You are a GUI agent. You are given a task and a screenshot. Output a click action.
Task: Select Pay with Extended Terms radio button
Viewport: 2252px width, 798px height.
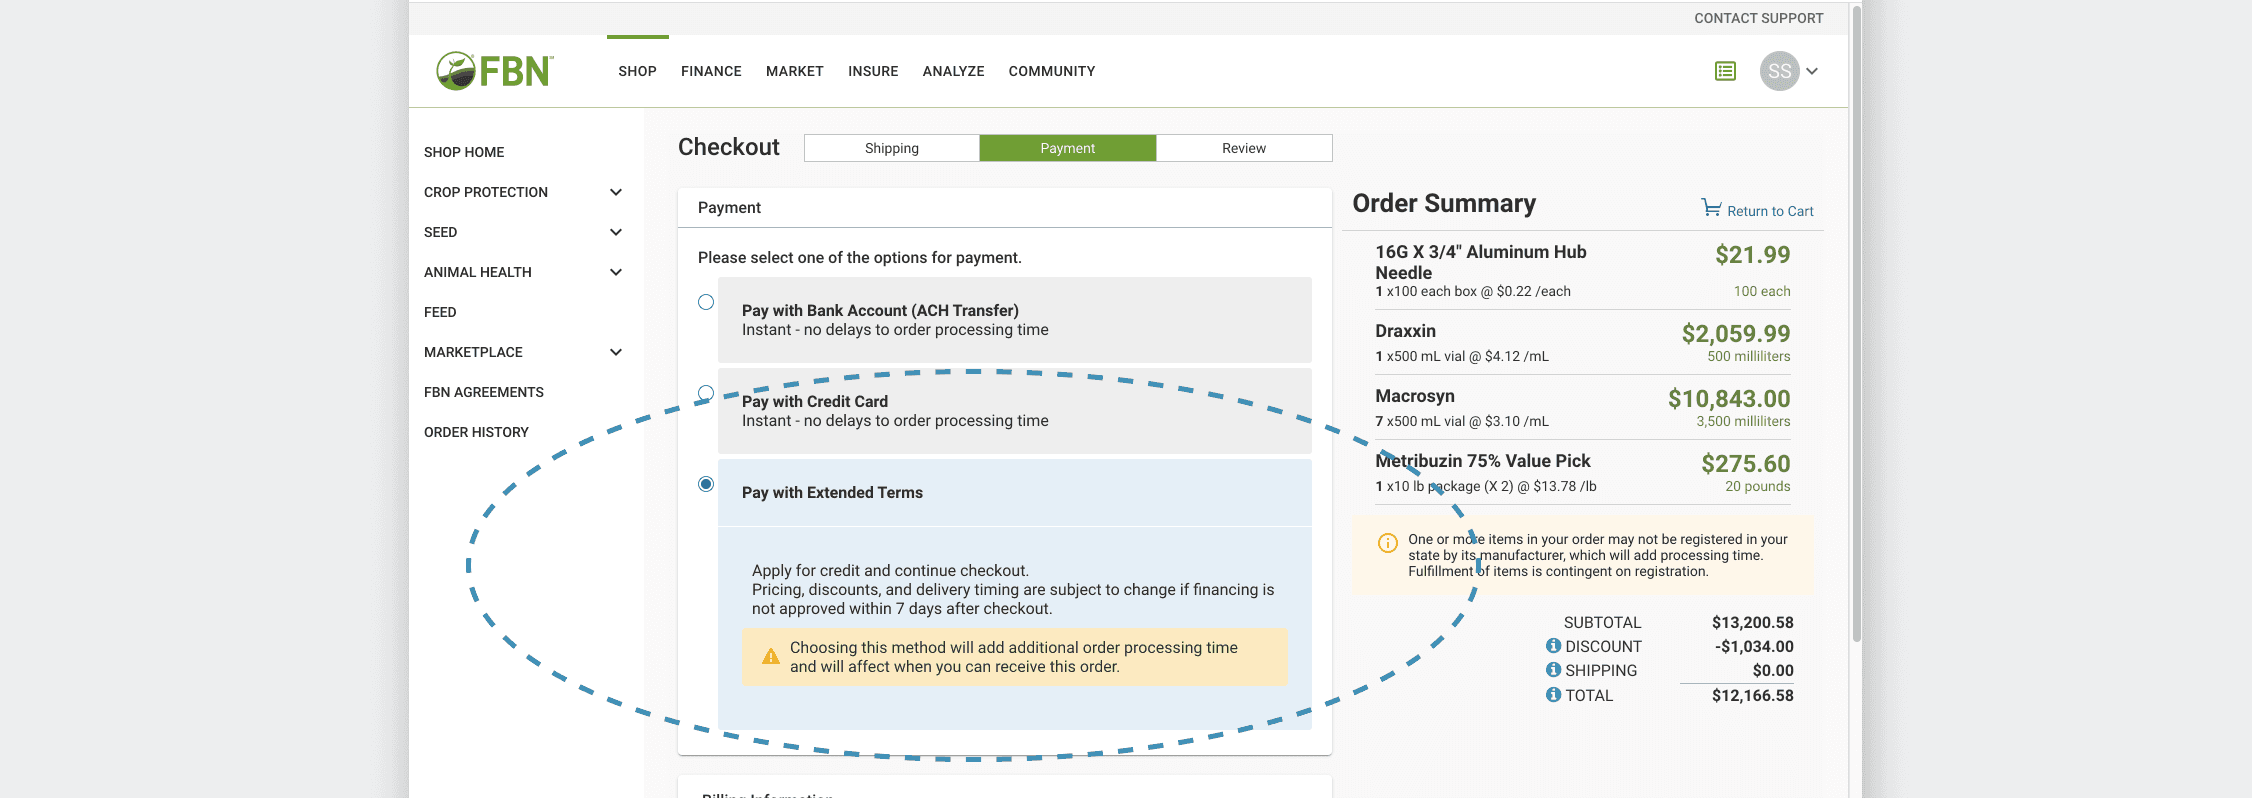(x=706, y=484)
